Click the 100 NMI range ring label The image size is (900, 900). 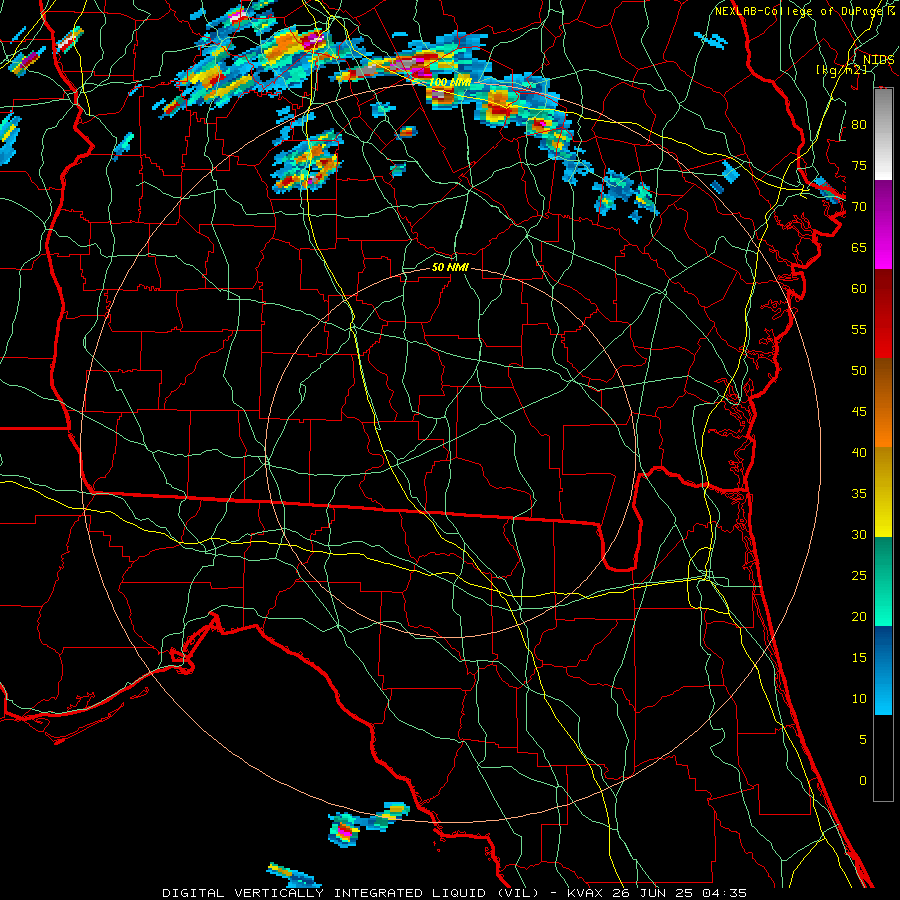tap(451, 82)
